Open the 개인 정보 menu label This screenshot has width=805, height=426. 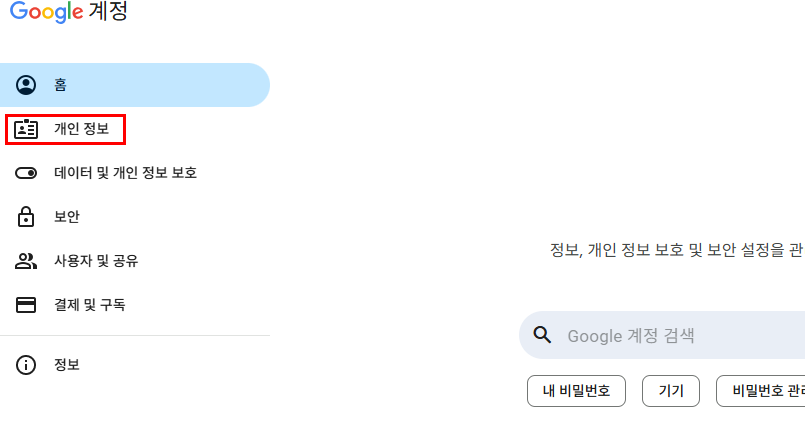point(81,129)
